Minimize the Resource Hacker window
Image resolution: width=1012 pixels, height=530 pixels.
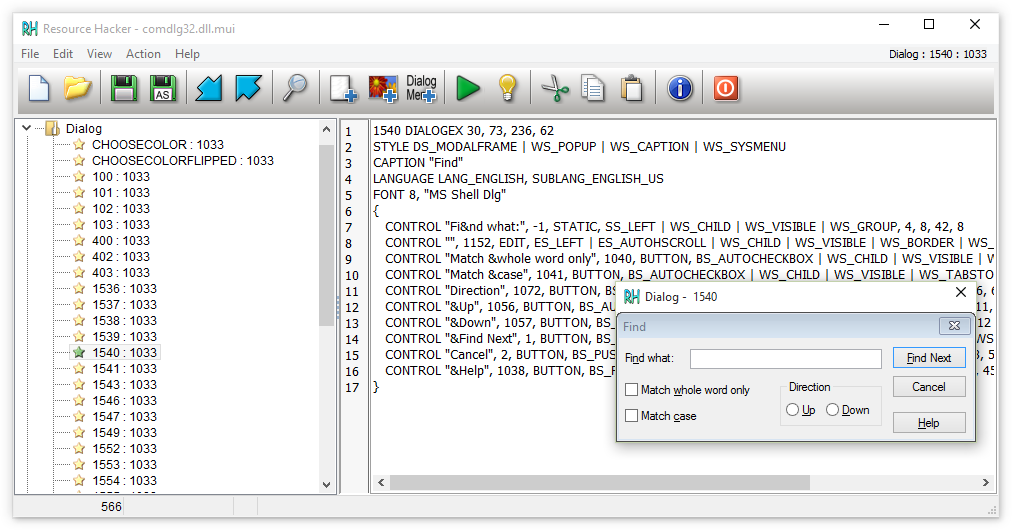pos(884,25)
